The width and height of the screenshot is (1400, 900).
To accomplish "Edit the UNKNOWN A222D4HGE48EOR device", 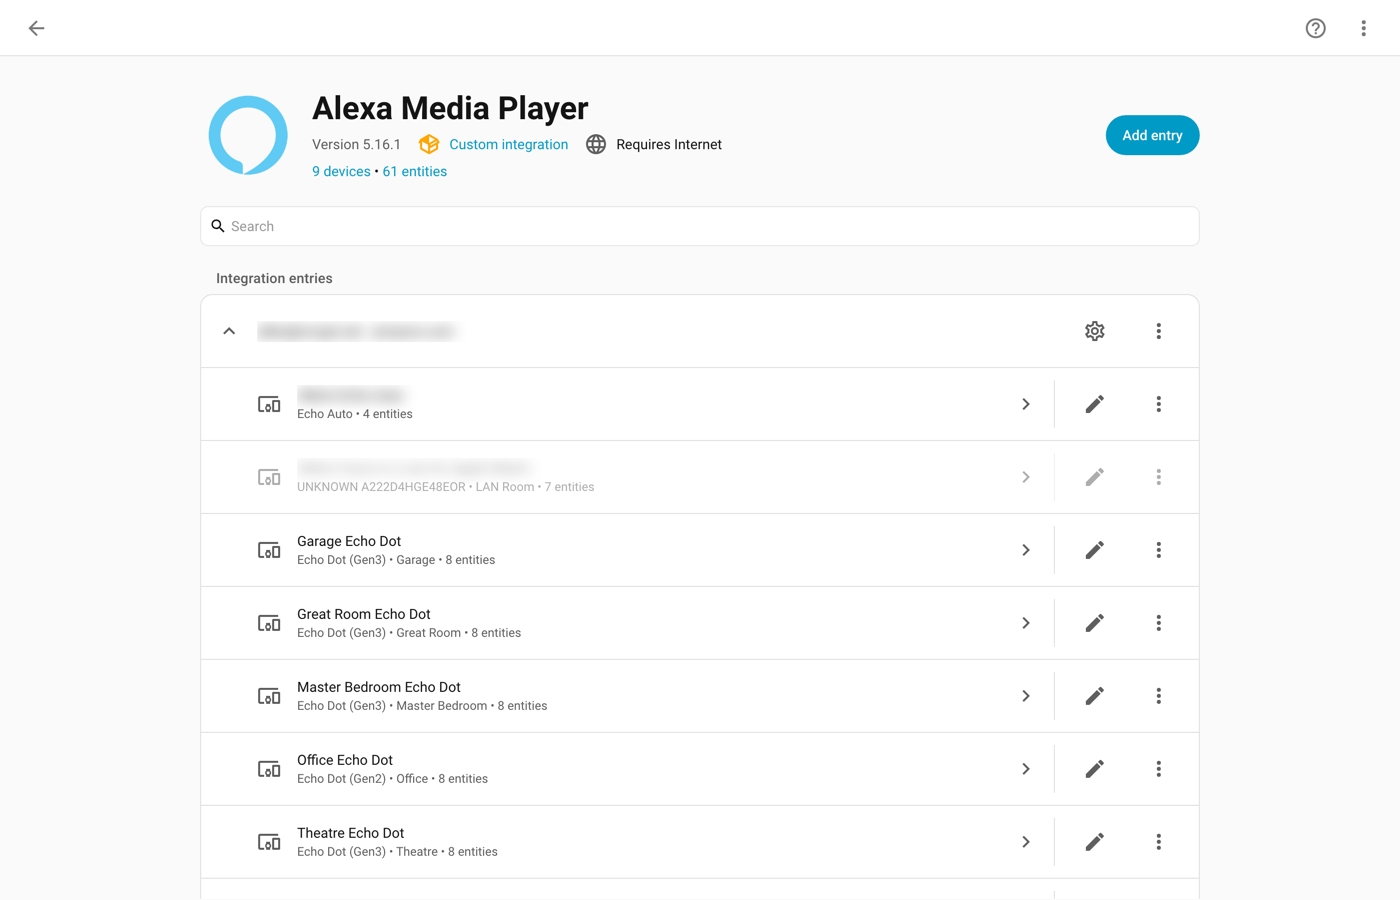I will tap(1095, 477).
